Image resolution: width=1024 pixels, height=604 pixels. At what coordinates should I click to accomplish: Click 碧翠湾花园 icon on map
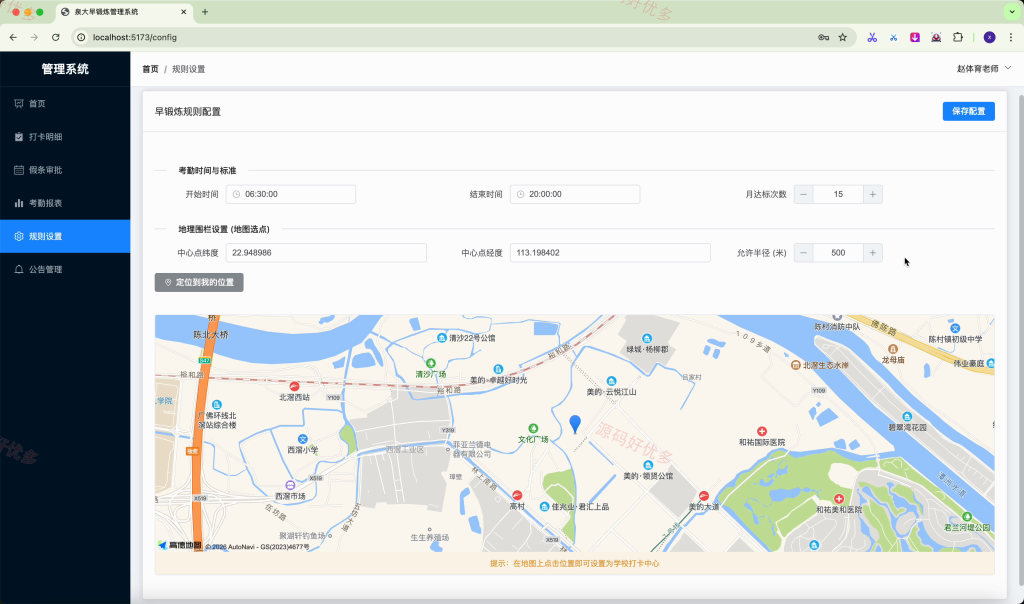tap(907, 417)
